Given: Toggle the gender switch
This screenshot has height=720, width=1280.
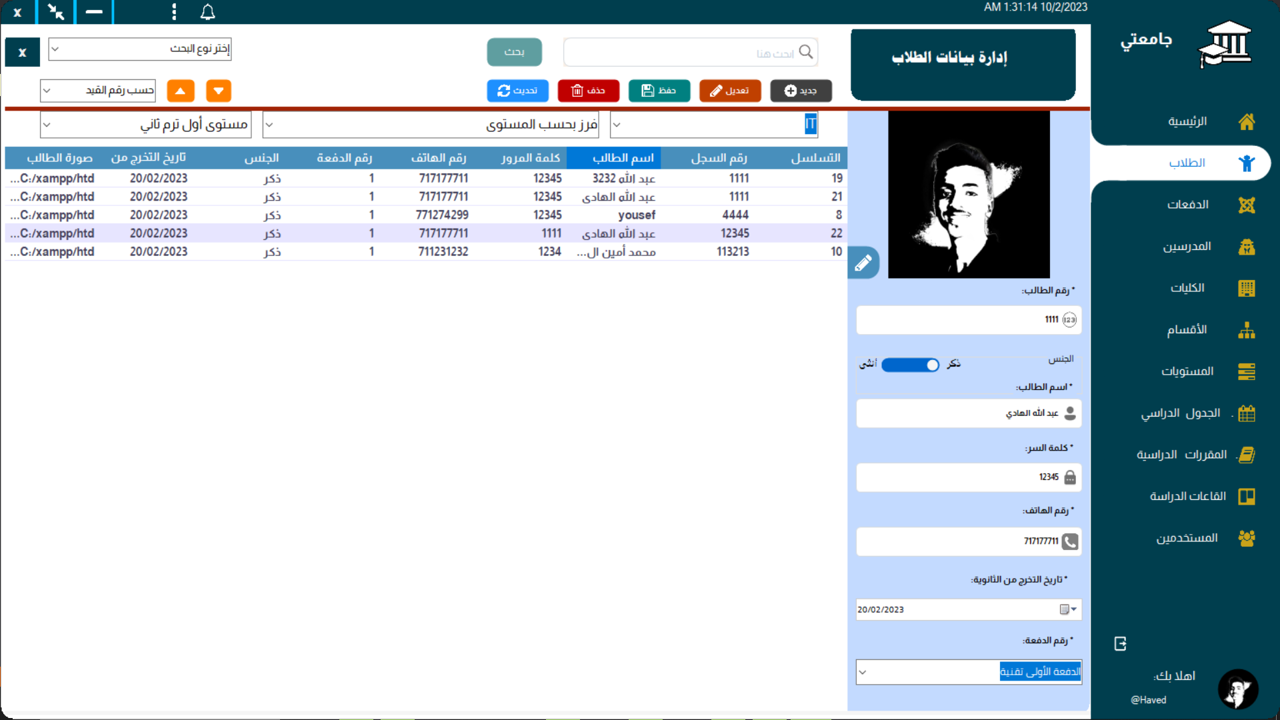Looking at the screenshot, I should [910, 365].
